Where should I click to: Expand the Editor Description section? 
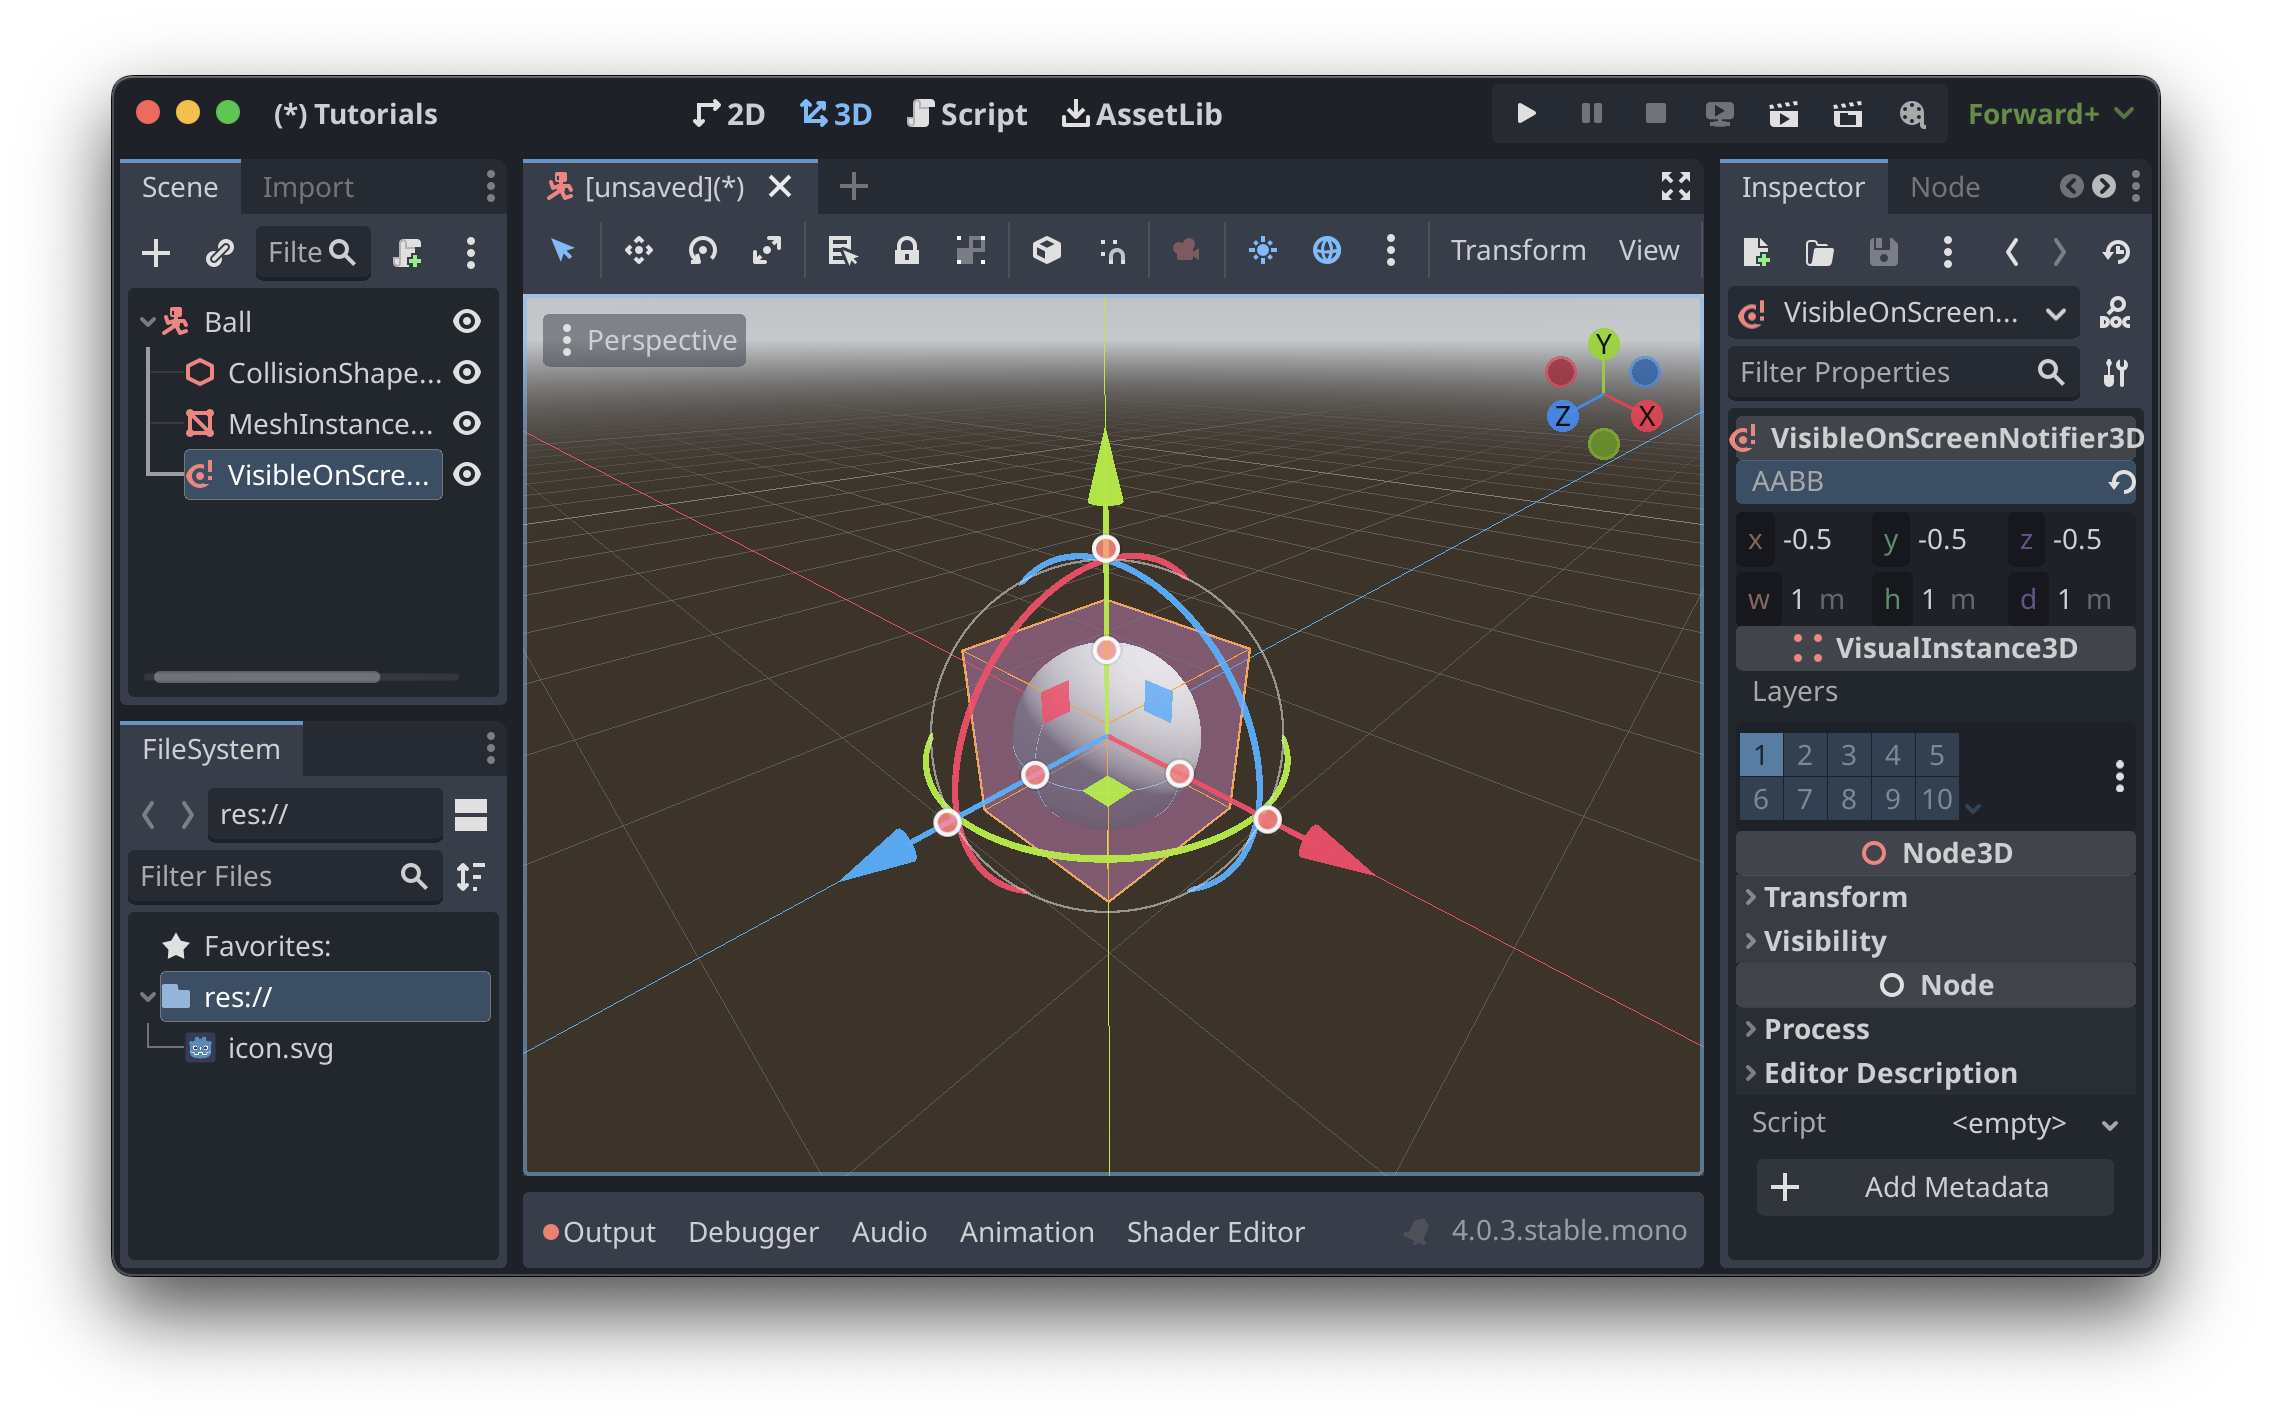(x=1935, y=1073)
